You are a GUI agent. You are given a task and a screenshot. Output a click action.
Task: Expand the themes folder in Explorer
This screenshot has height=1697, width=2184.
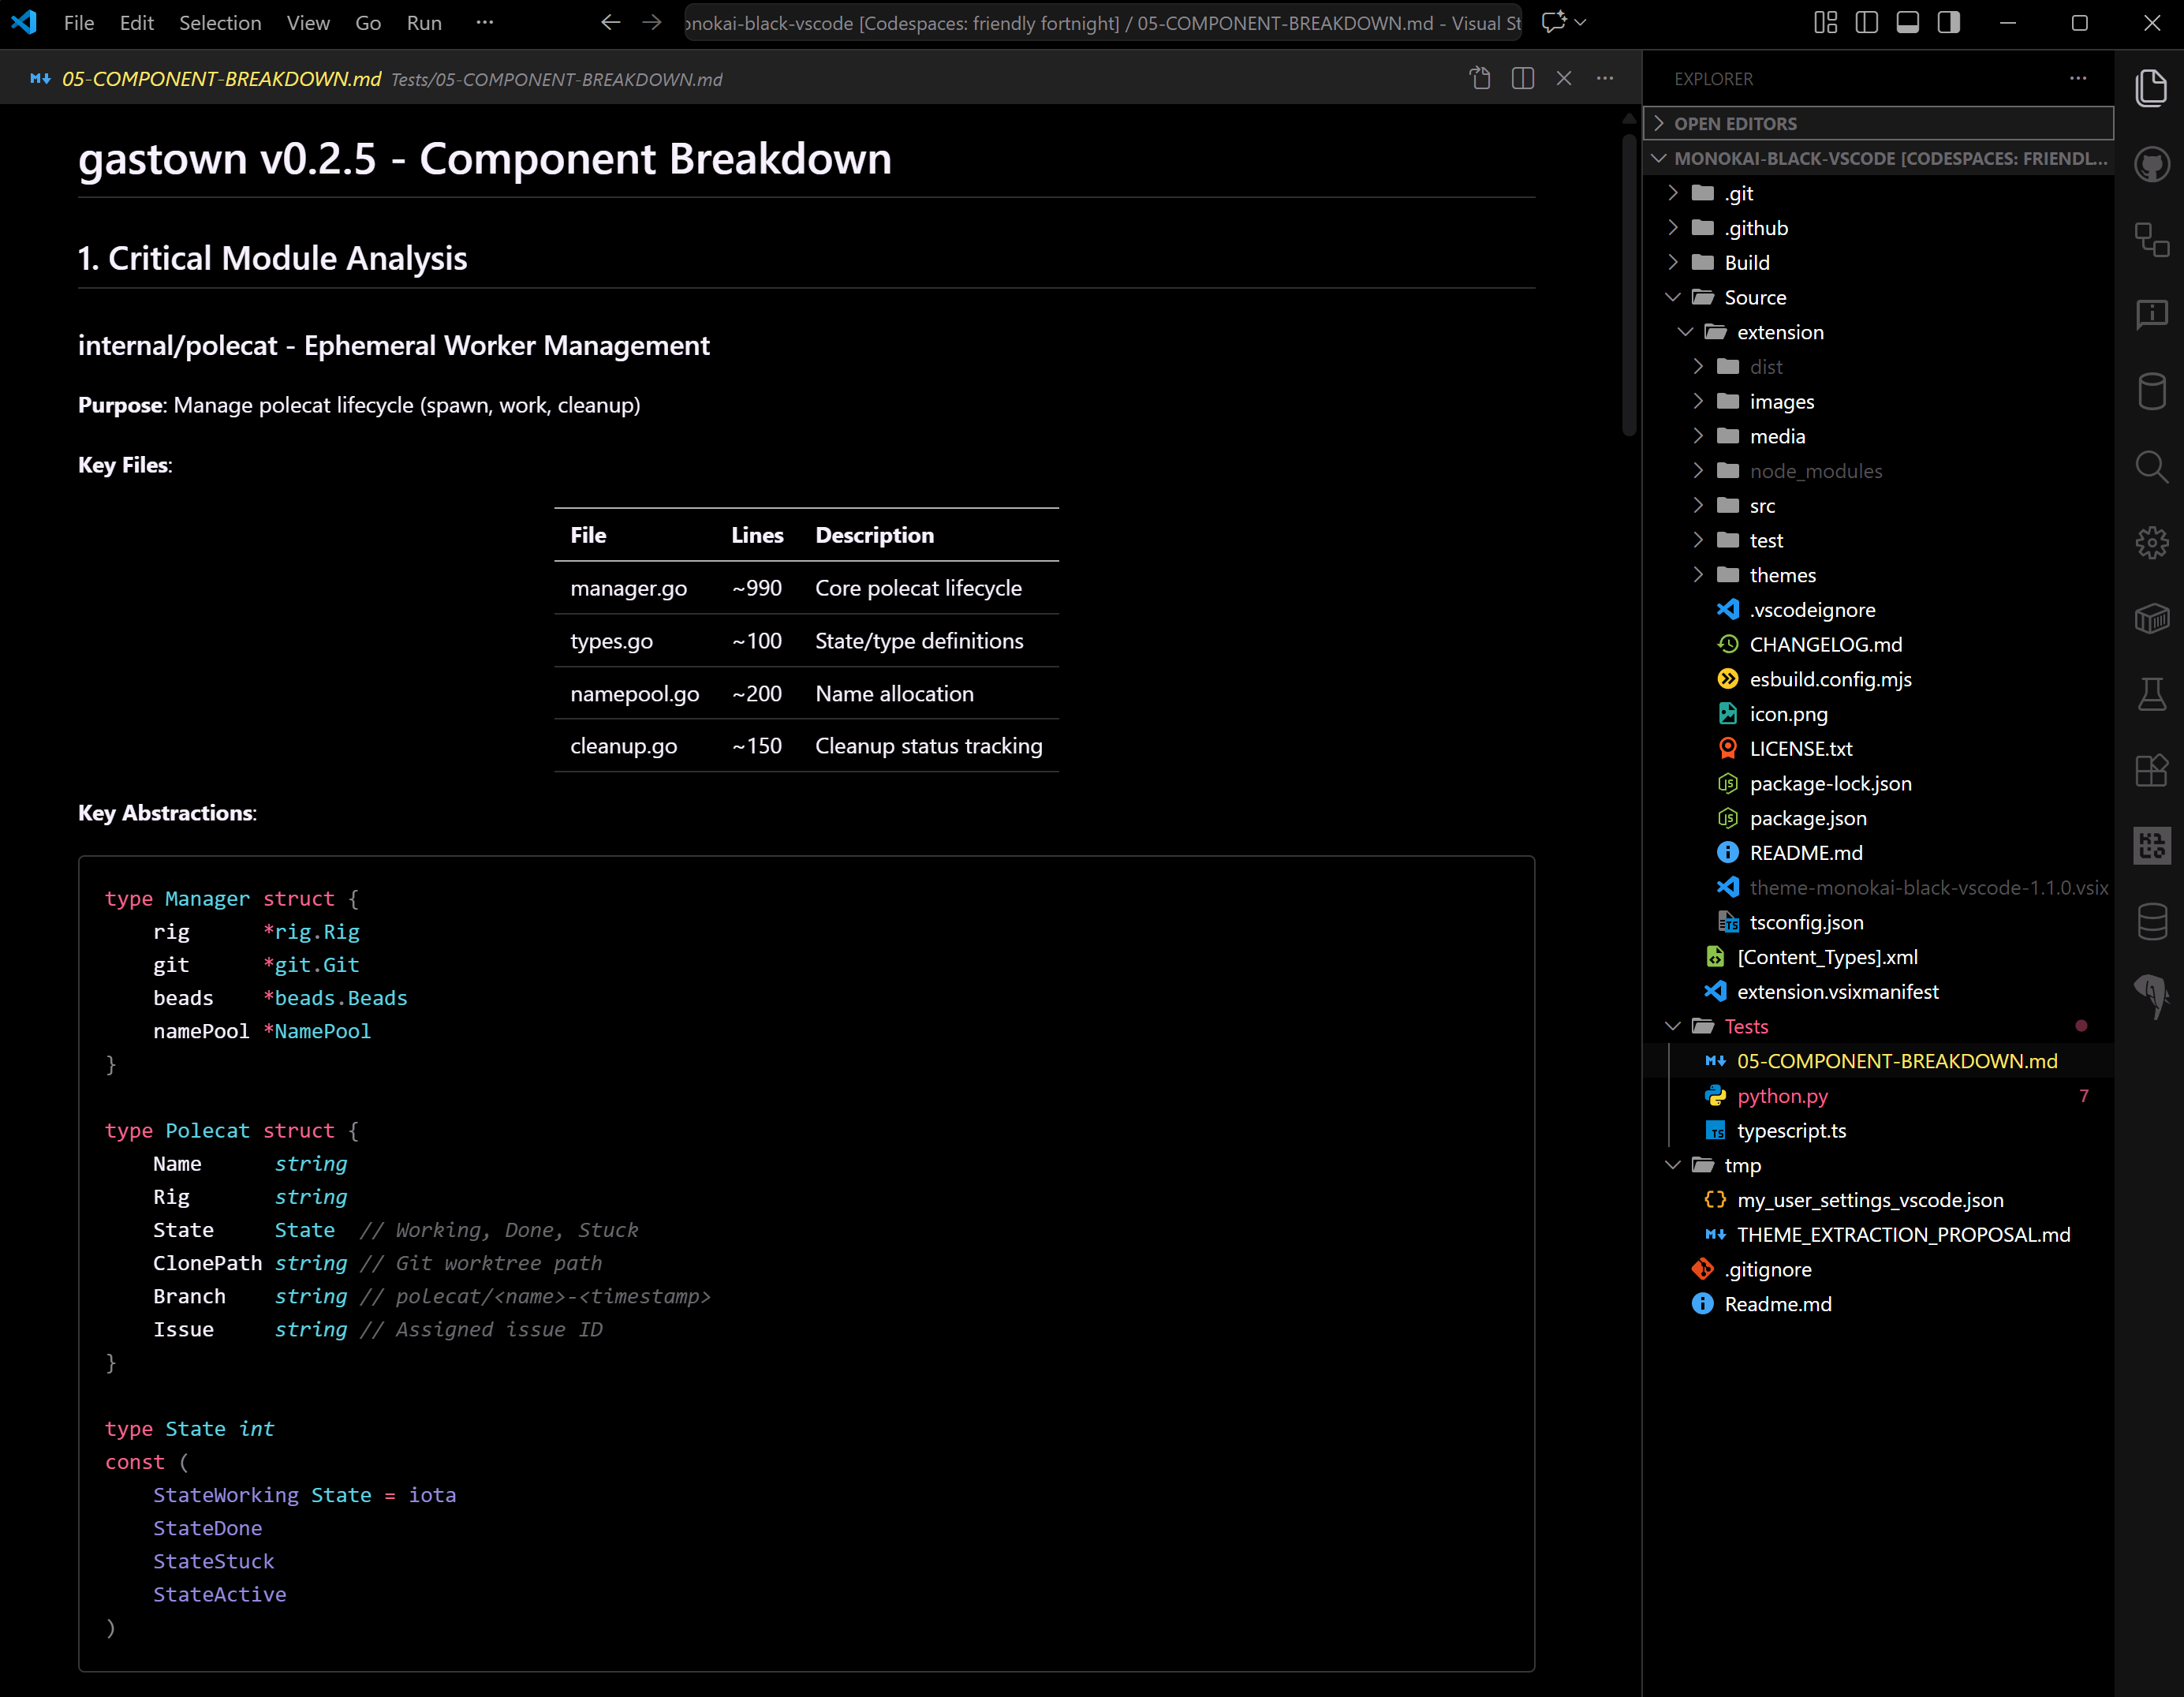click(1698, 575)
